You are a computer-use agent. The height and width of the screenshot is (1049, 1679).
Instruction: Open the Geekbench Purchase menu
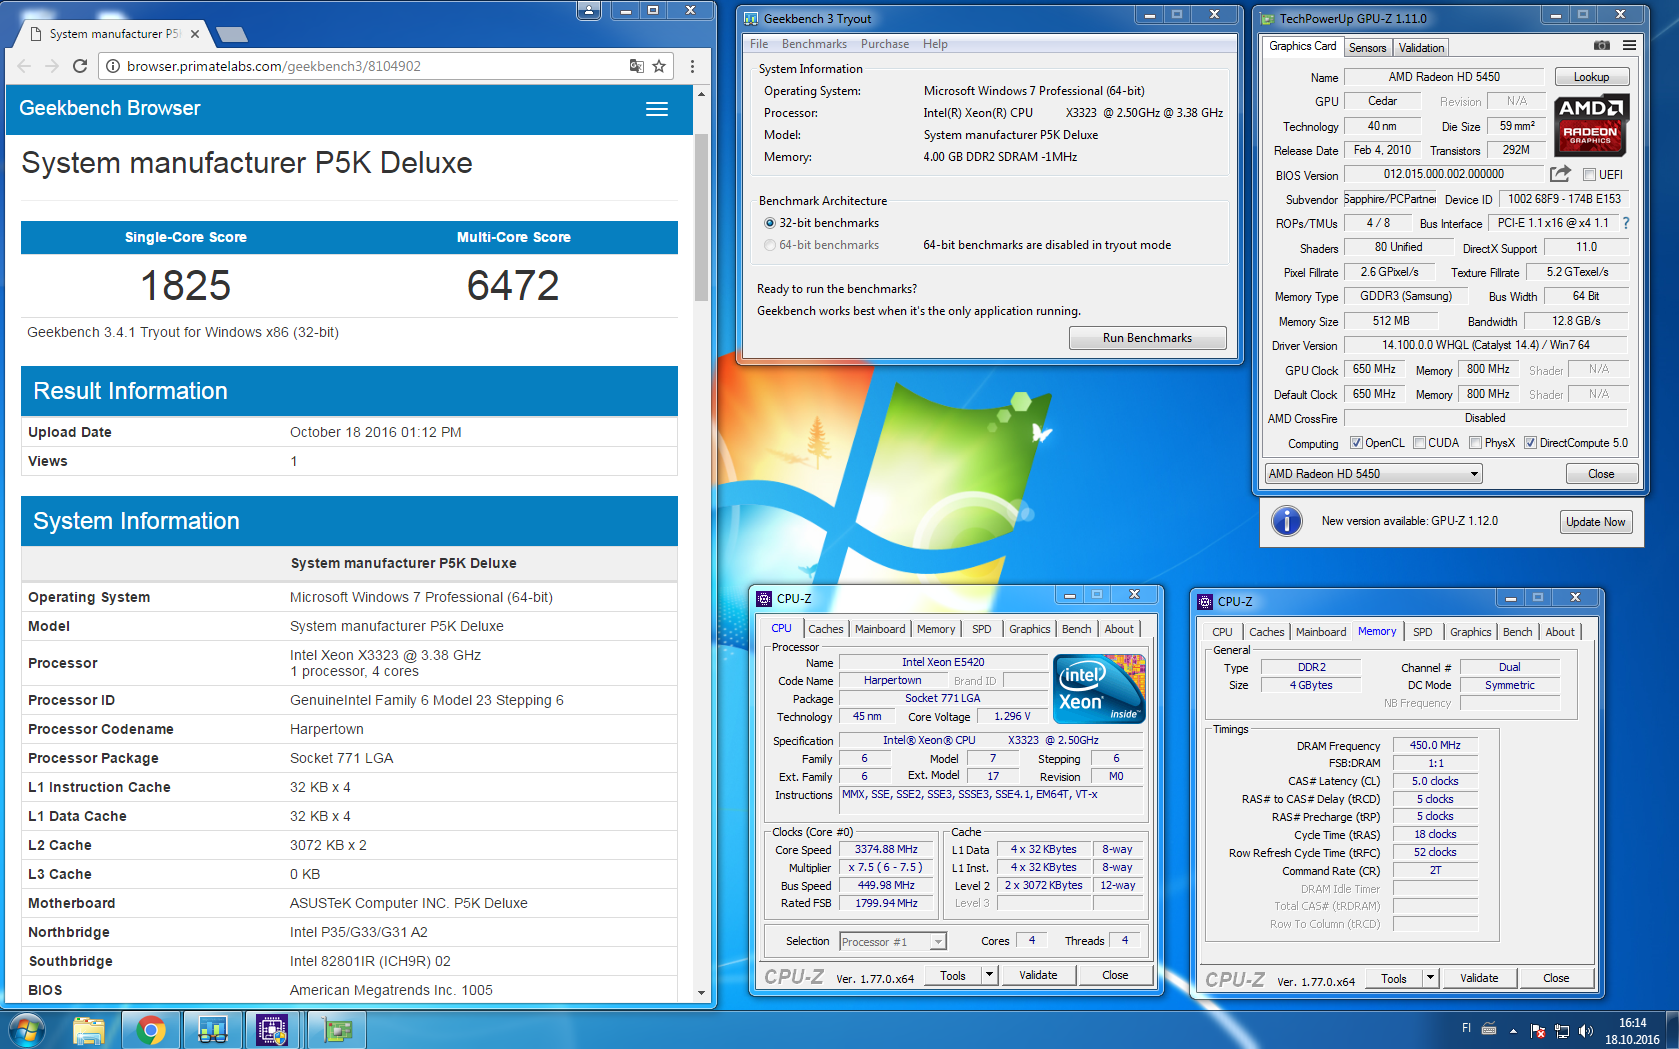[x=885, y=44]
